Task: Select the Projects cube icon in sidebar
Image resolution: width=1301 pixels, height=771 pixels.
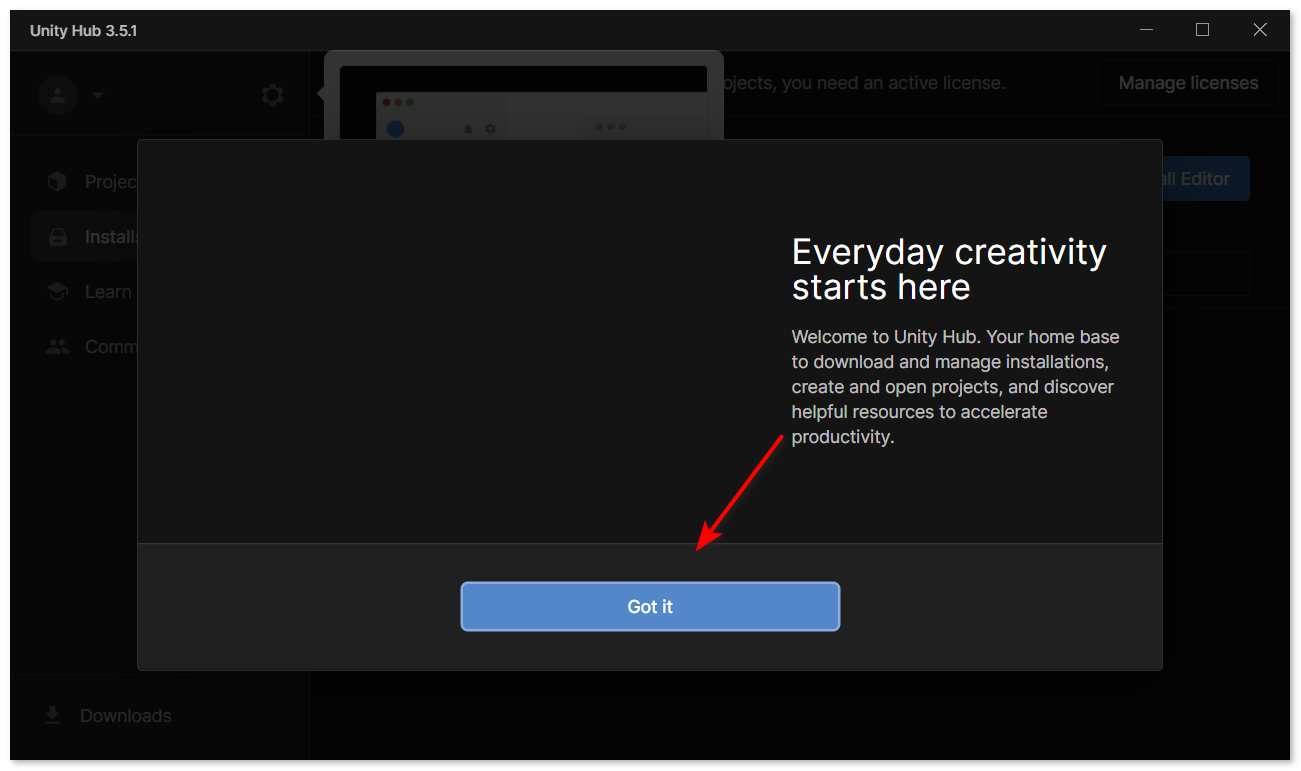Action: (58, 181)
